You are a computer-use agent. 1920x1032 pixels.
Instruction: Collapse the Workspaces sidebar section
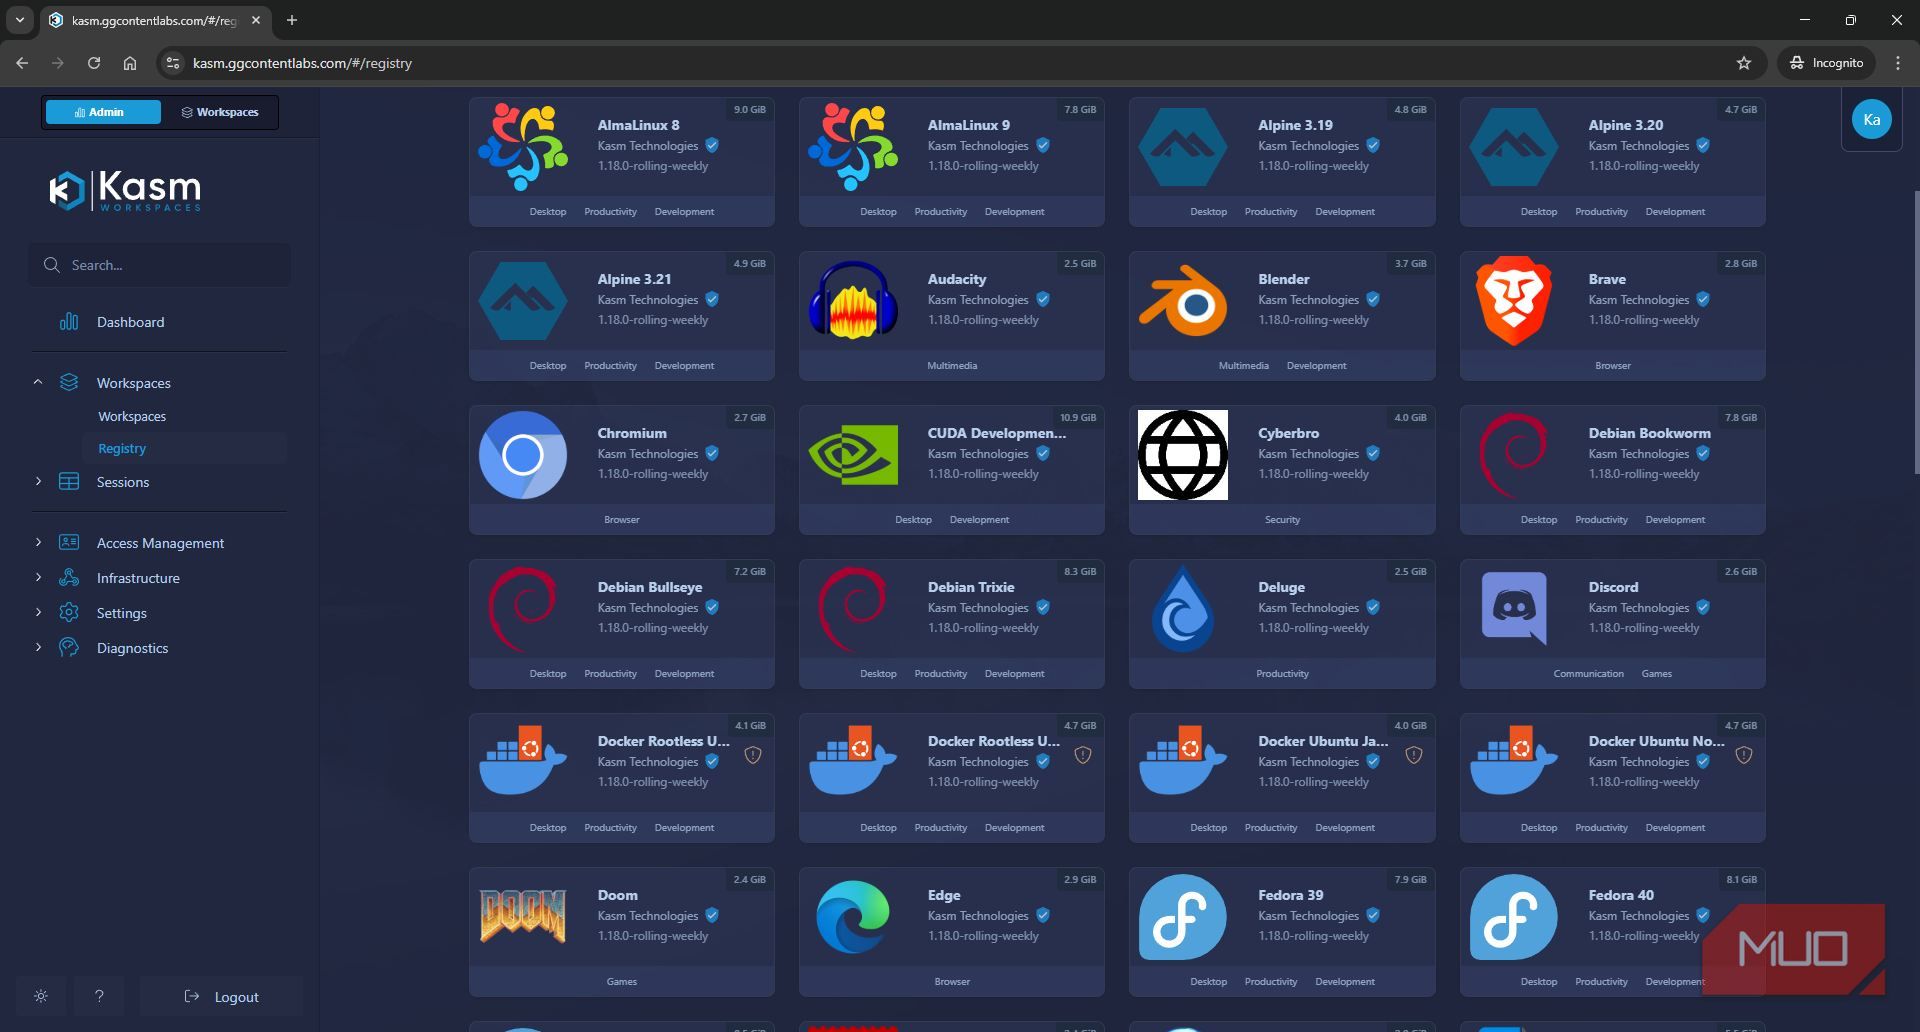click(38, 382)
